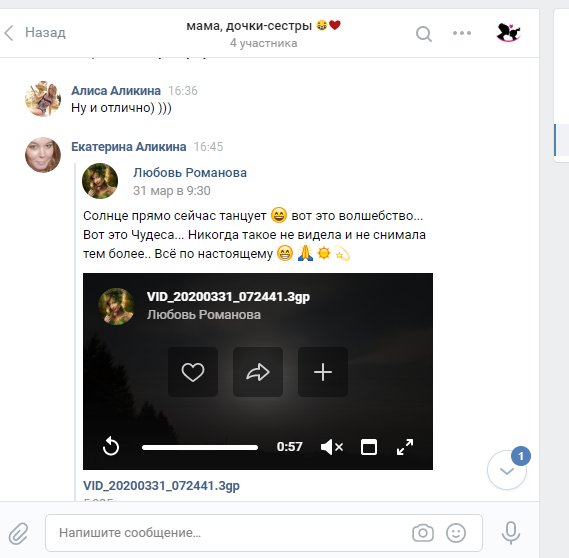Screen dimensions: 569x558
Task: Record a voice message with the microphone
Action: (511, 533)
